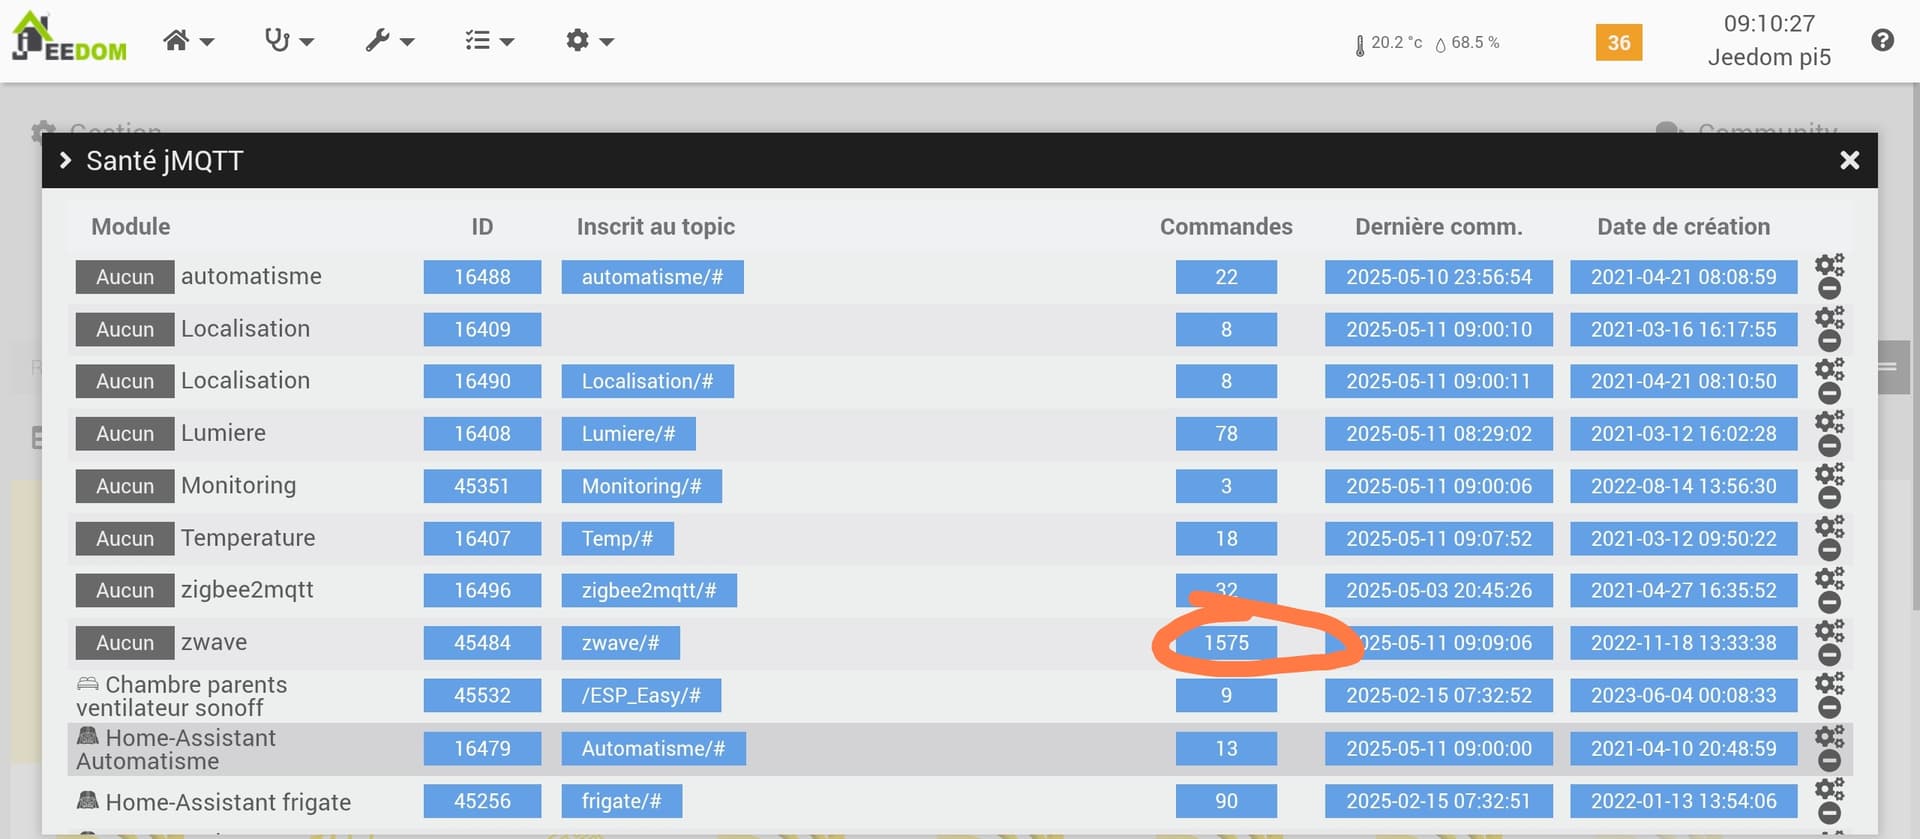Click the Commandes column header
Viewport: 1920px width, 839px height.
(1226, 227)
